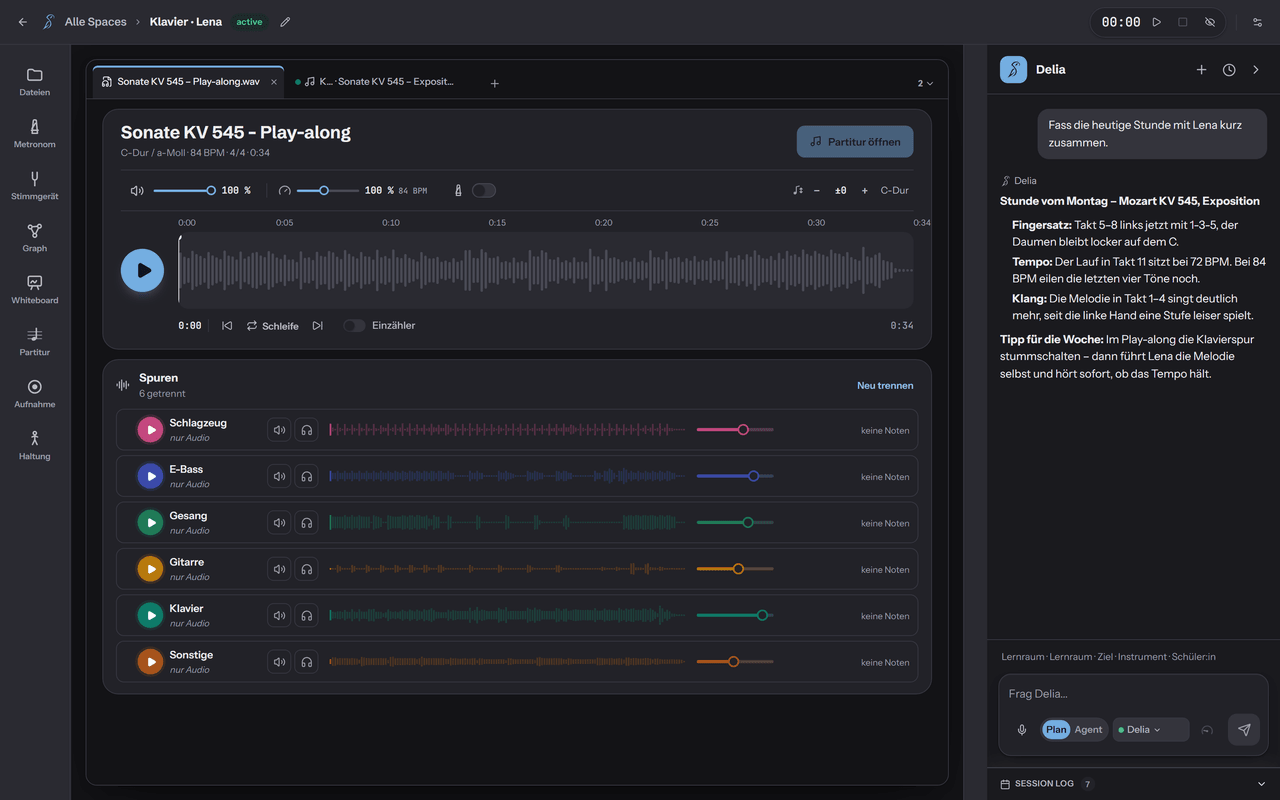Screen dimensions: 1280x800
Task: Click the main waveform timeline
Action: (546, 270)
